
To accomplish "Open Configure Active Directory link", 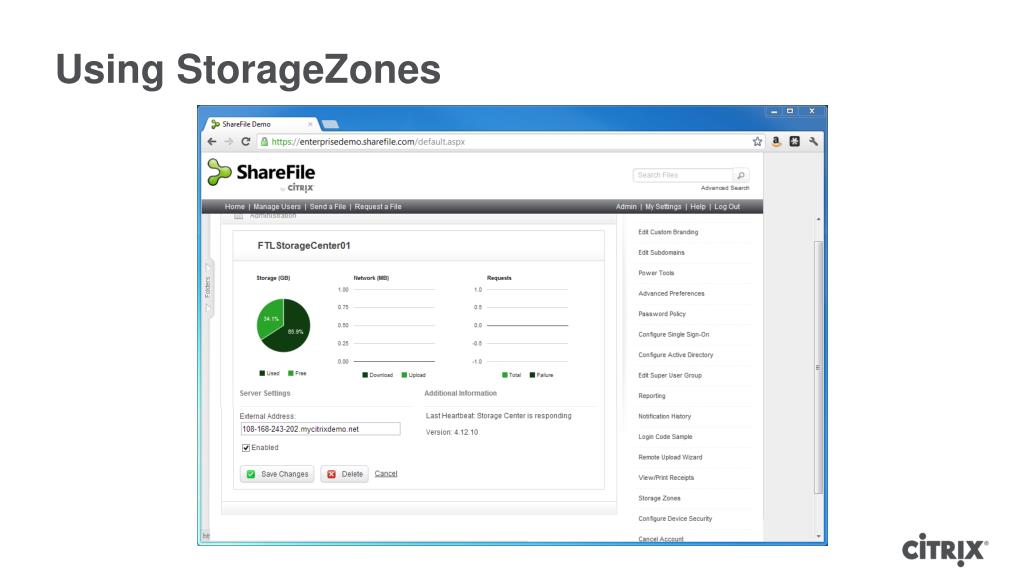I will pos(676,355).
